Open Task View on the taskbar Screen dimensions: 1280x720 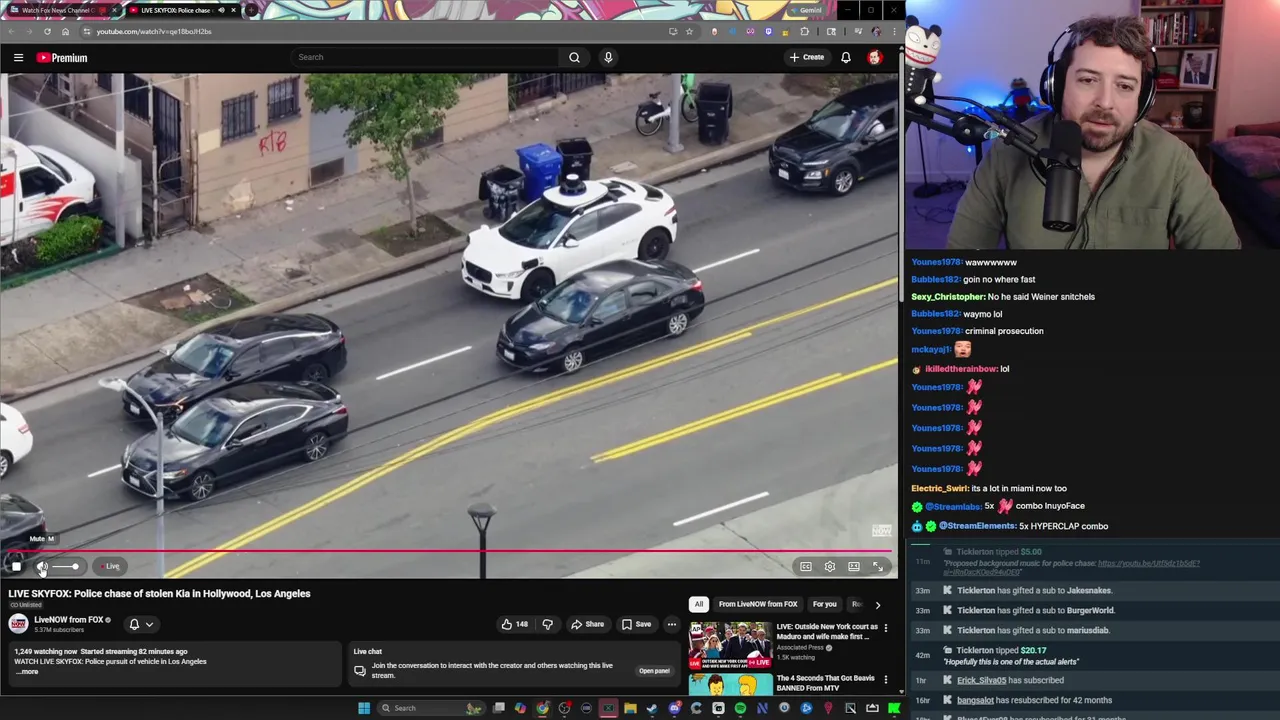click(x=498, y=708)
